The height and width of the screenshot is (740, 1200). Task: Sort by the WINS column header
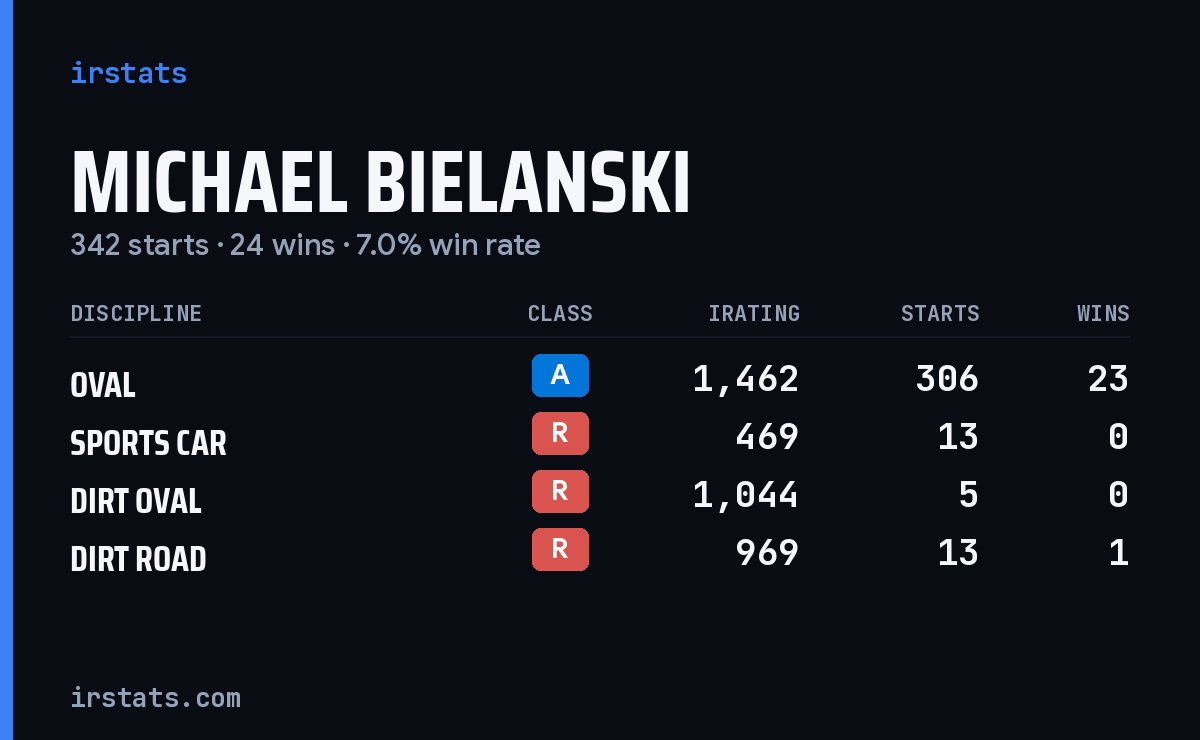pos(1103,314)
